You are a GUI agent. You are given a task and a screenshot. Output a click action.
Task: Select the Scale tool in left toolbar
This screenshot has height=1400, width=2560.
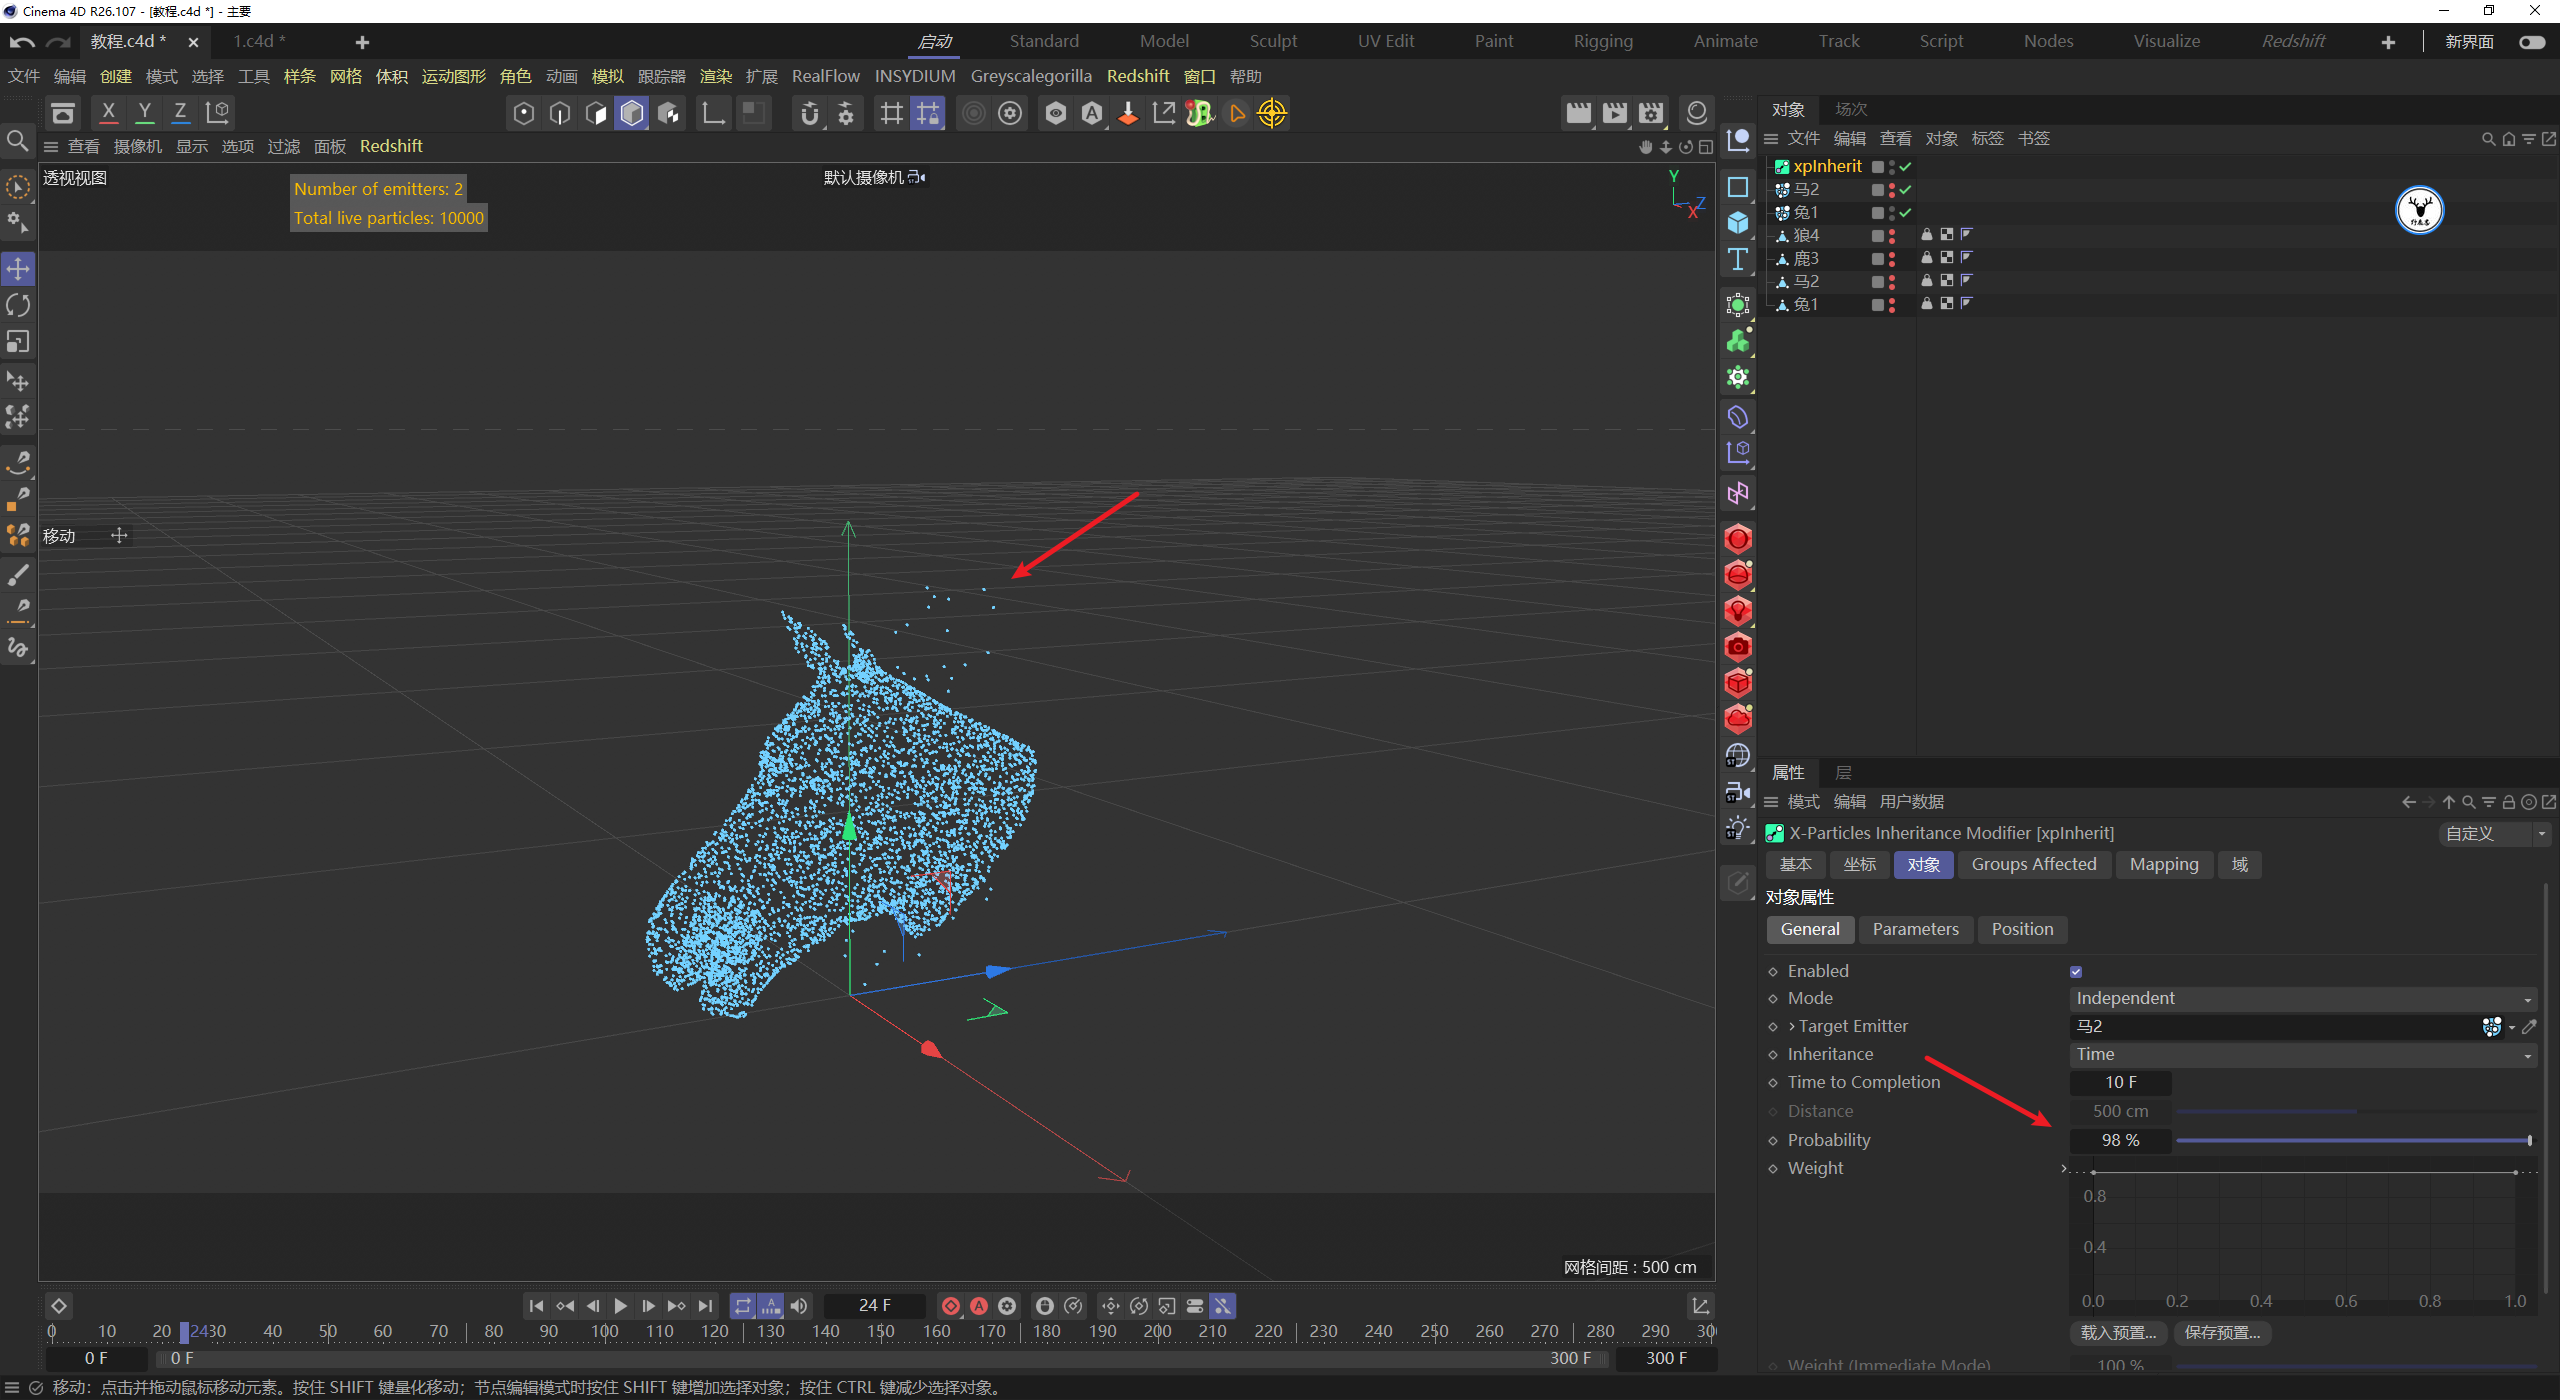(x=18, y=342)
